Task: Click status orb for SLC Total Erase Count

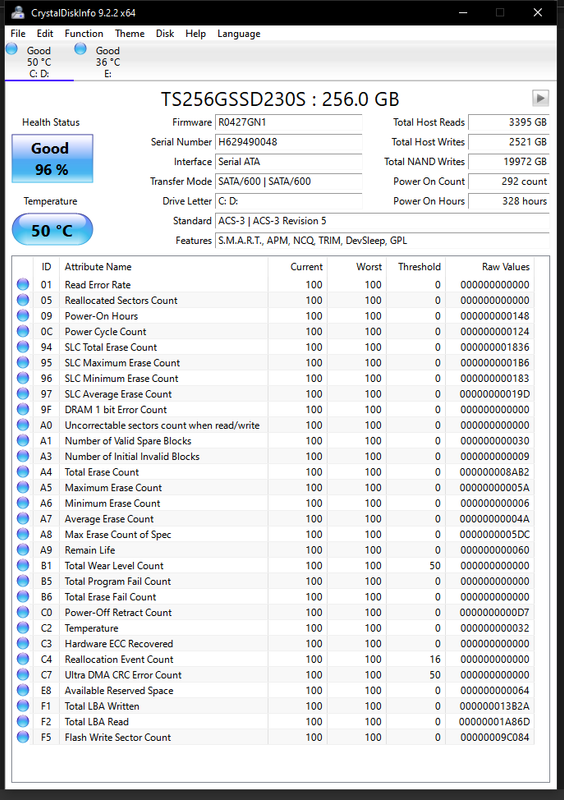Action: click(x=23, y=347)
